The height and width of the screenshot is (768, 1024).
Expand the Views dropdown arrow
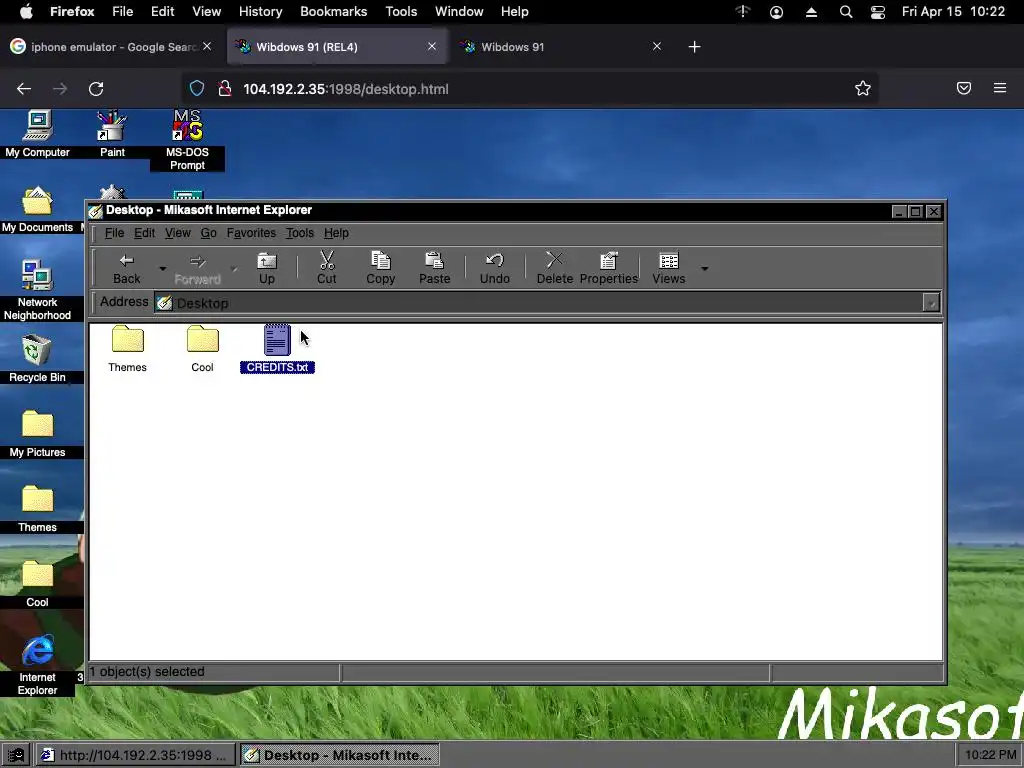coord(705,268)
